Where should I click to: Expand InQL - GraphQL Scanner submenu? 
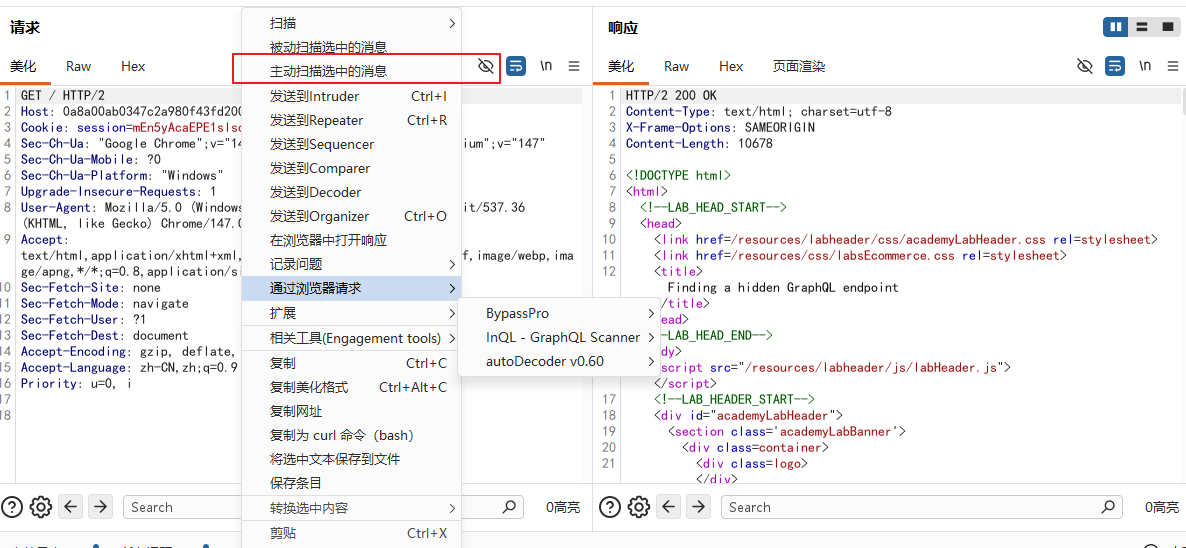571,337
